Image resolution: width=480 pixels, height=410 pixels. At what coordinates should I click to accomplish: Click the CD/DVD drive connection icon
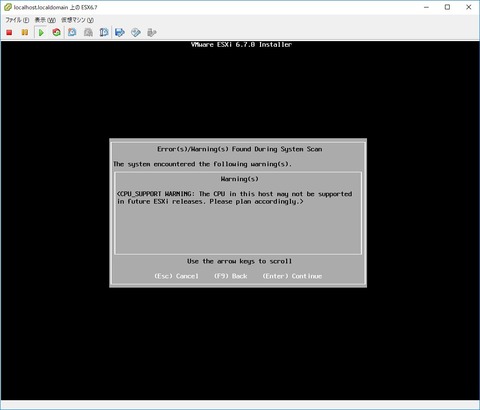coord(136,32)
